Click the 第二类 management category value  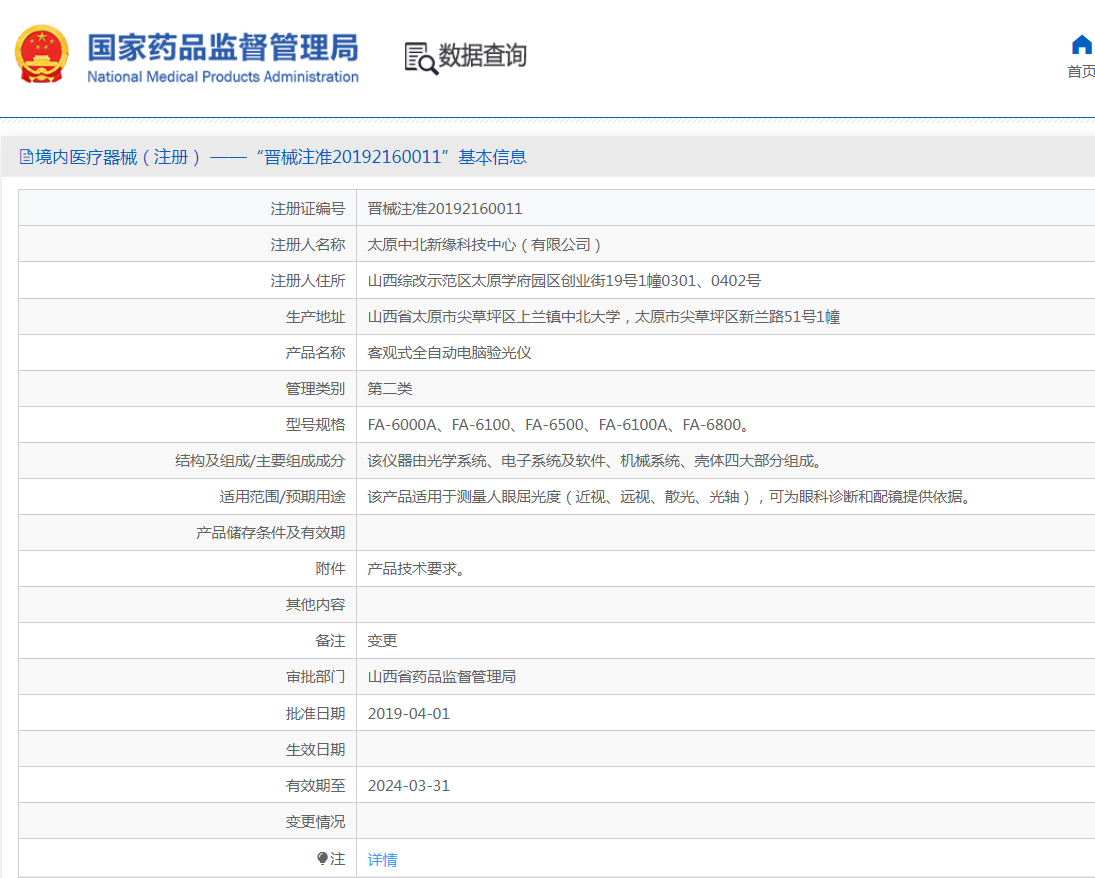pyautogui.click(x=390, y=389)
